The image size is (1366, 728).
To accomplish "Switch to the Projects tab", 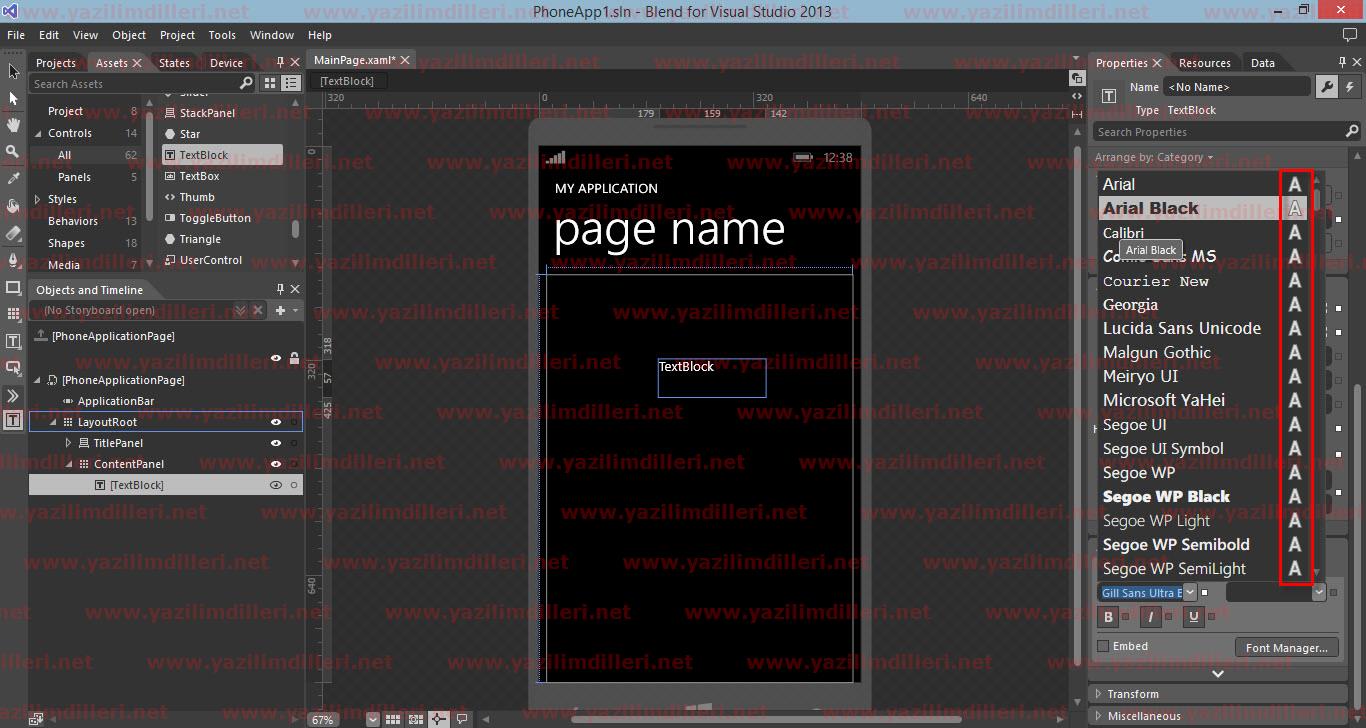I will point(56,63).
